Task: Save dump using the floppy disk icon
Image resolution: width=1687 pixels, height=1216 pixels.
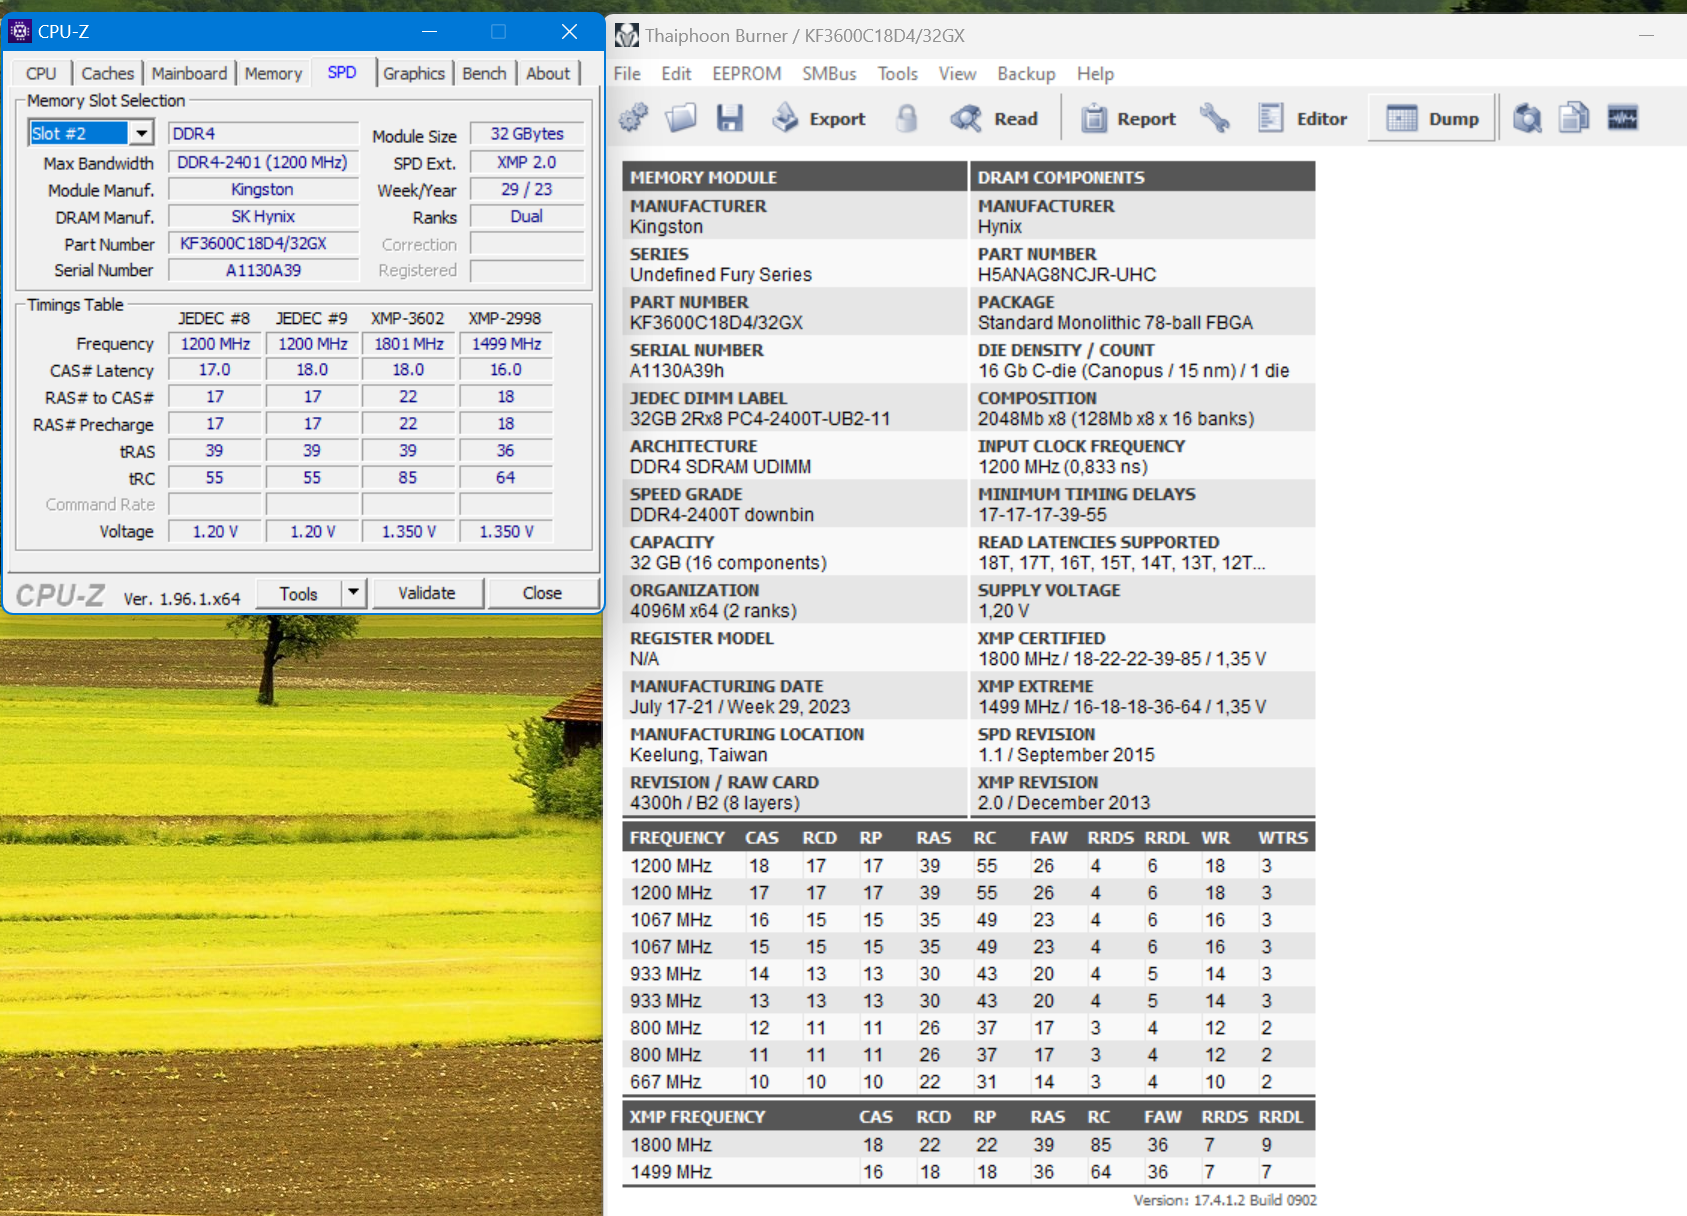Action: [730, 118]
